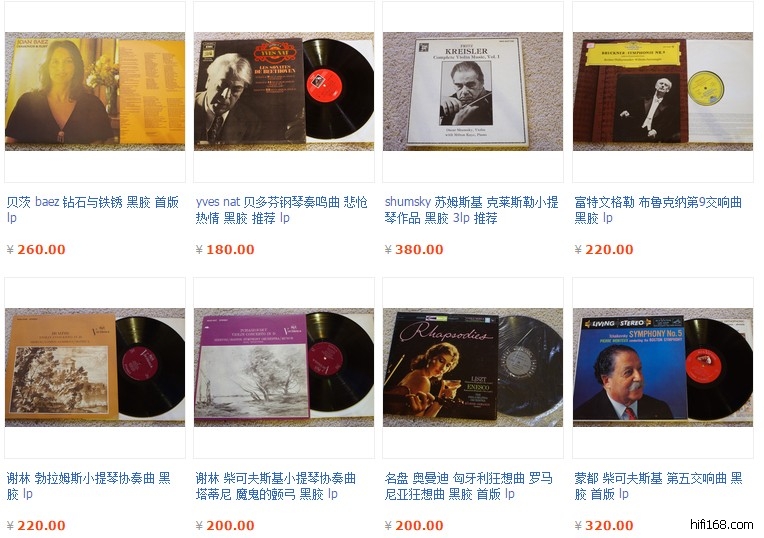This screenshot has width=764, height=538.
Task: Click the ¥260.00 price of Baez listing
Action: pos(36,250)
